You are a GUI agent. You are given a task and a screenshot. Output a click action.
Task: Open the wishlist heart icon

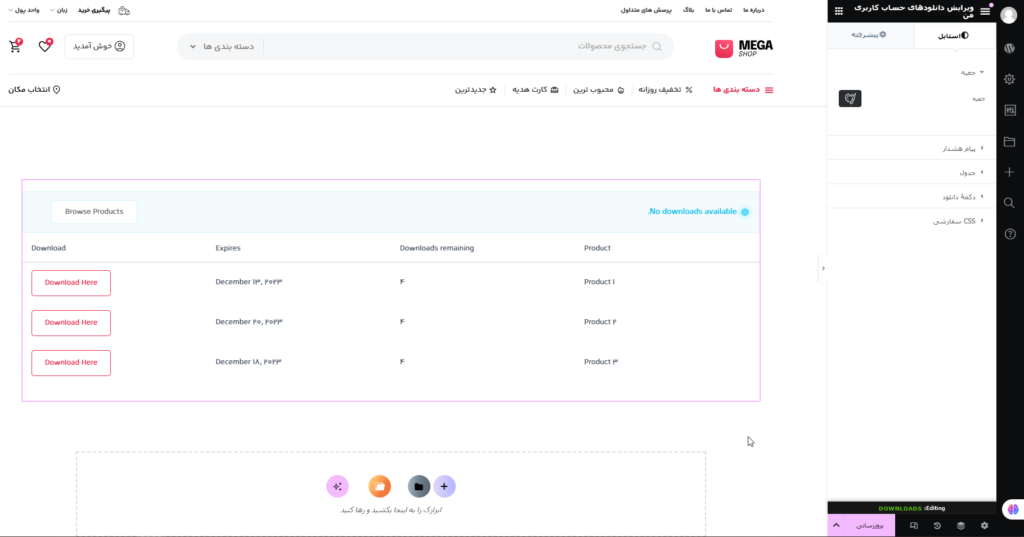click(45, 46)
